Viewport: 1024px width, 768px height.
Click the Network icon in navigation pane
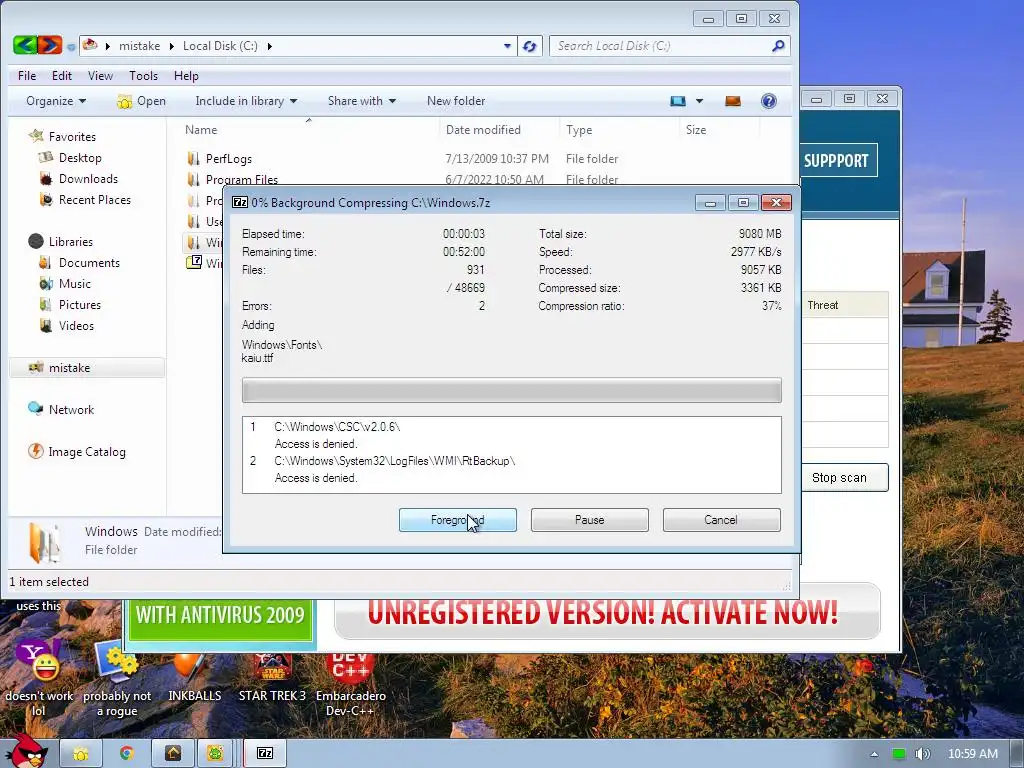click(35, 409)
